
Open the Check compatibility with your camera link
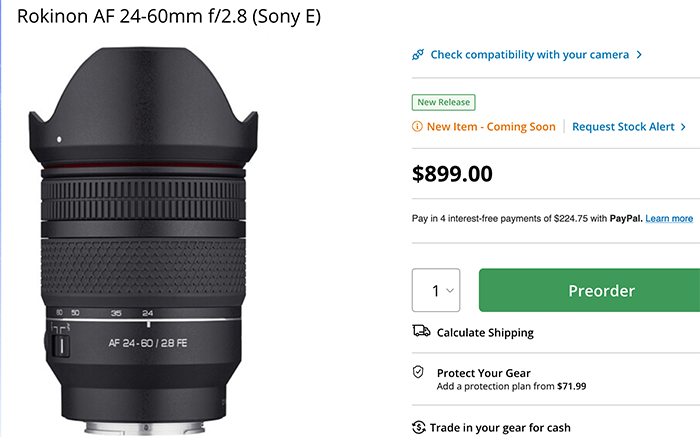point(529,54)
